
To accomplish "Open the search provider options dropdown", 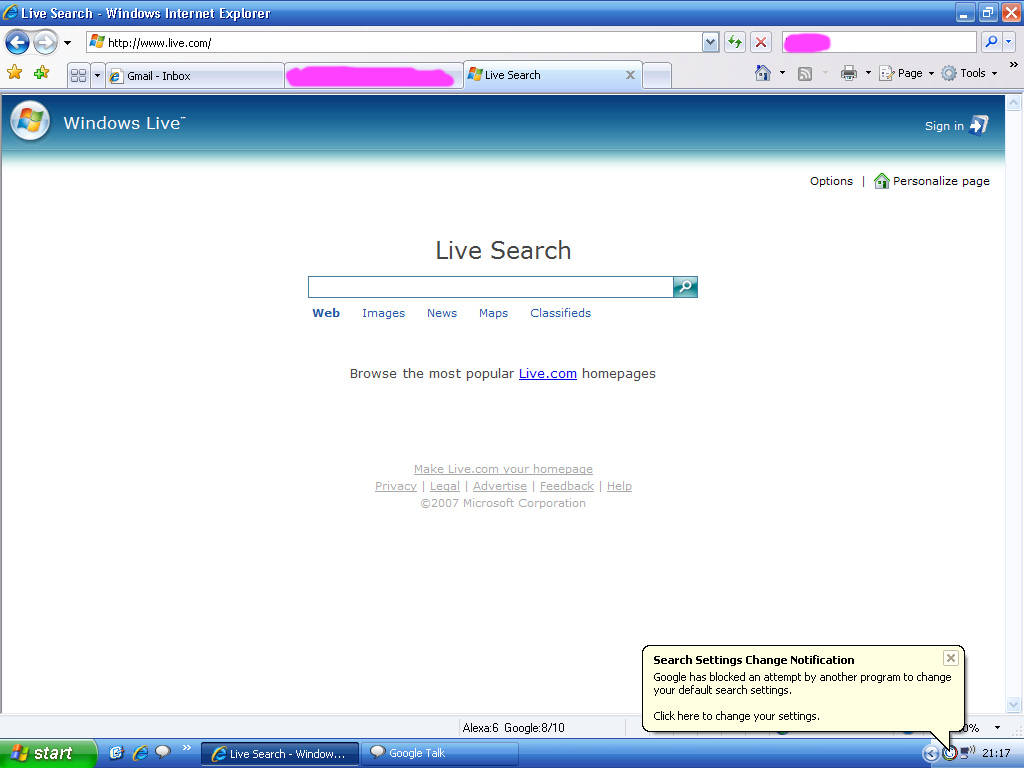I will [x=1008, y=42].
